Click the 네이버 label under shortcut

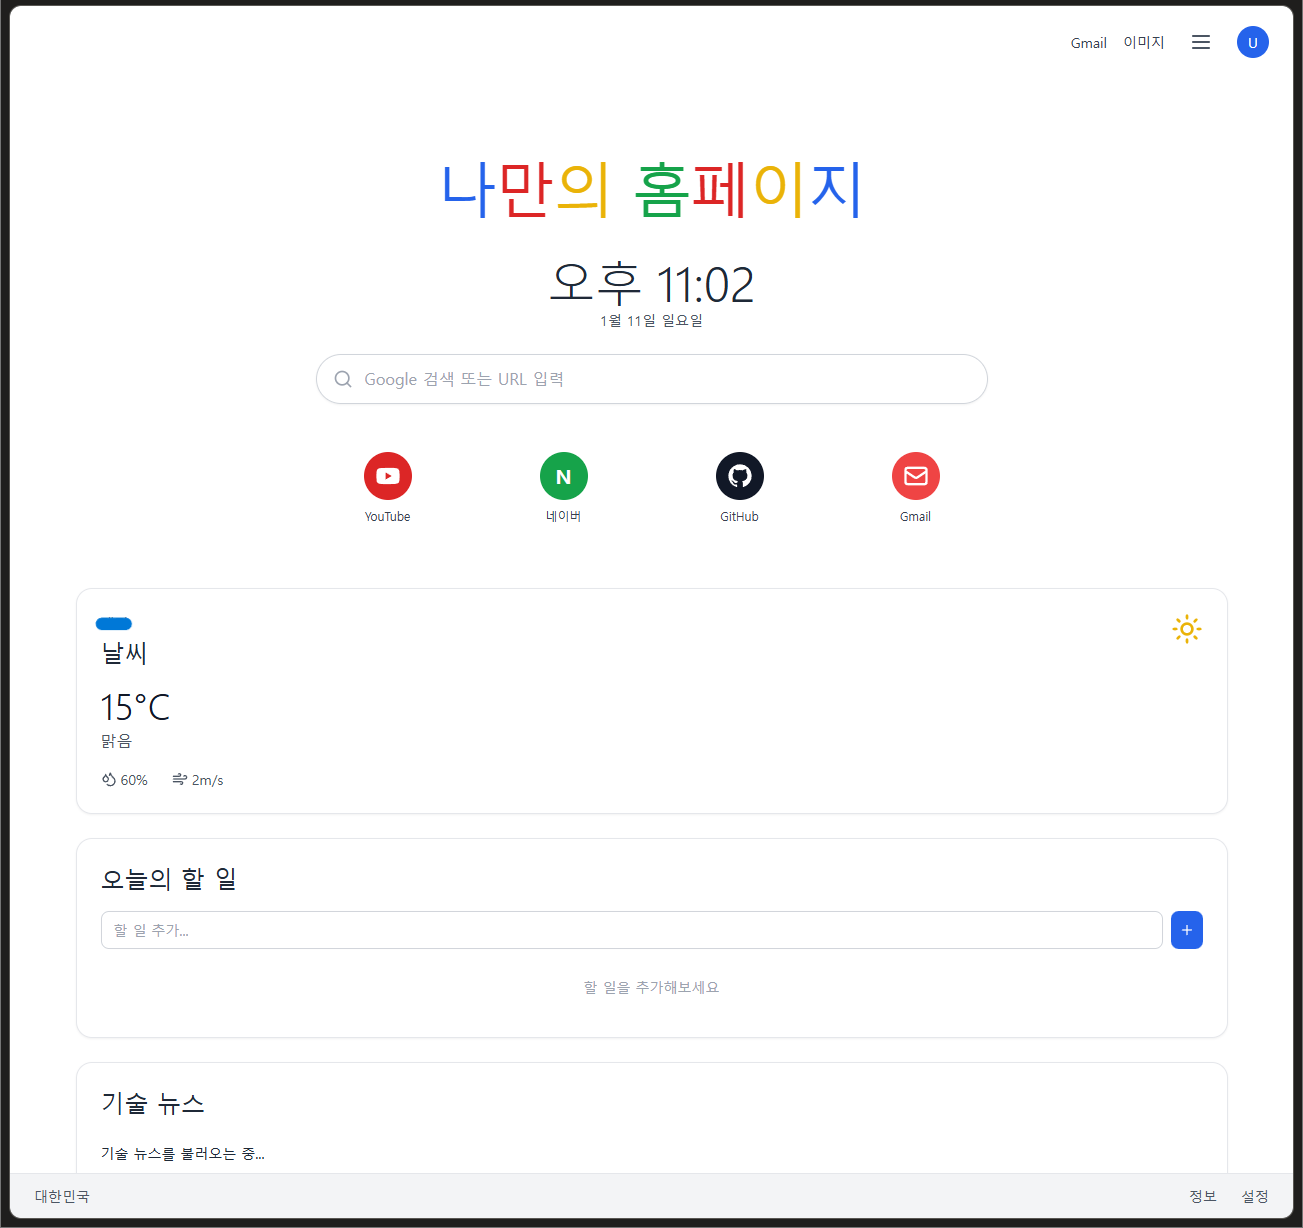tap(564, 517)
